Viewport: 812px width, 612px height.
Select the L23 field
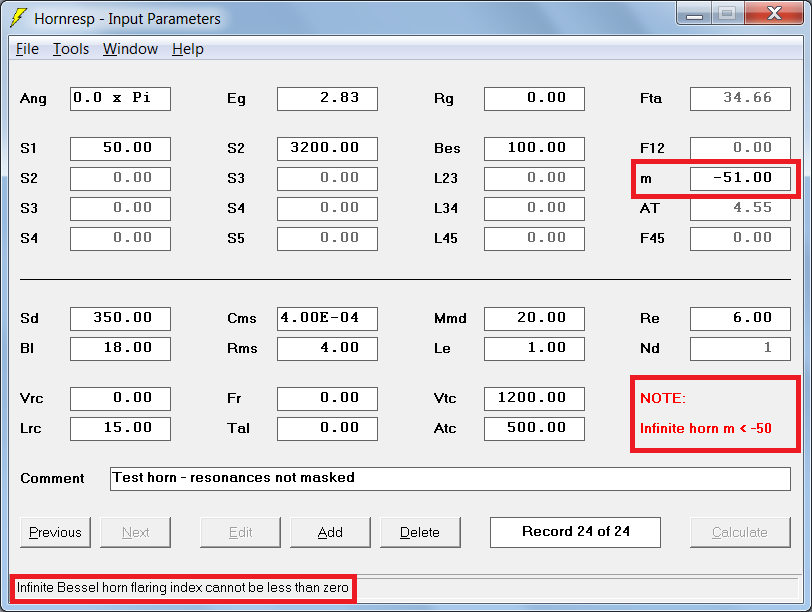click(x=534, y=179)
